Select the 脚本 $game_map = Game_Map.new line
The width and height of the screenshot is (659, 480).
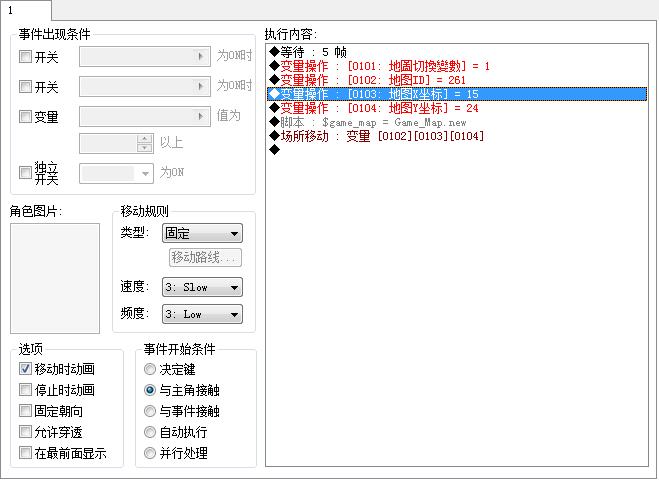click(x=457, y=122)
